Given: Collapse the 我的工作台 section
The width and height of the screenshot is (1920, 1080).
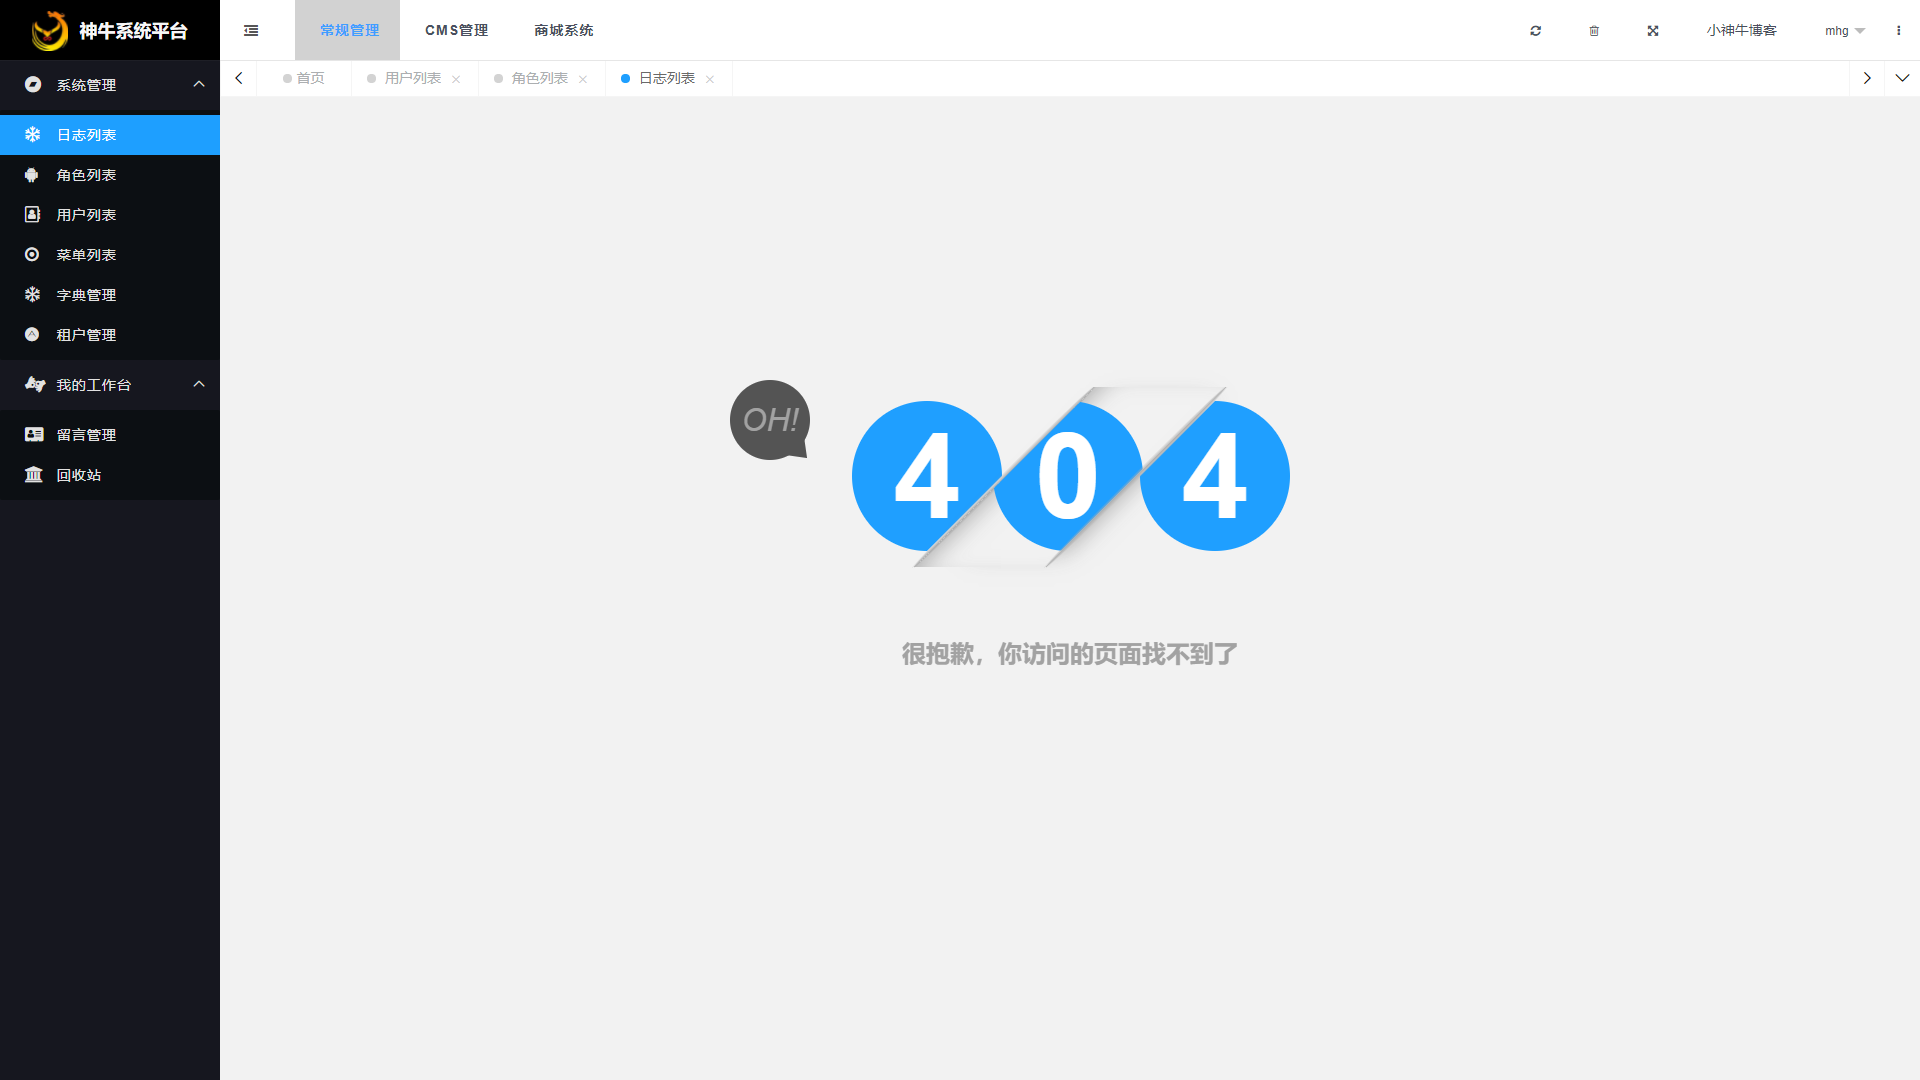Looking at the screenshot, I should [x=197, y=384].
